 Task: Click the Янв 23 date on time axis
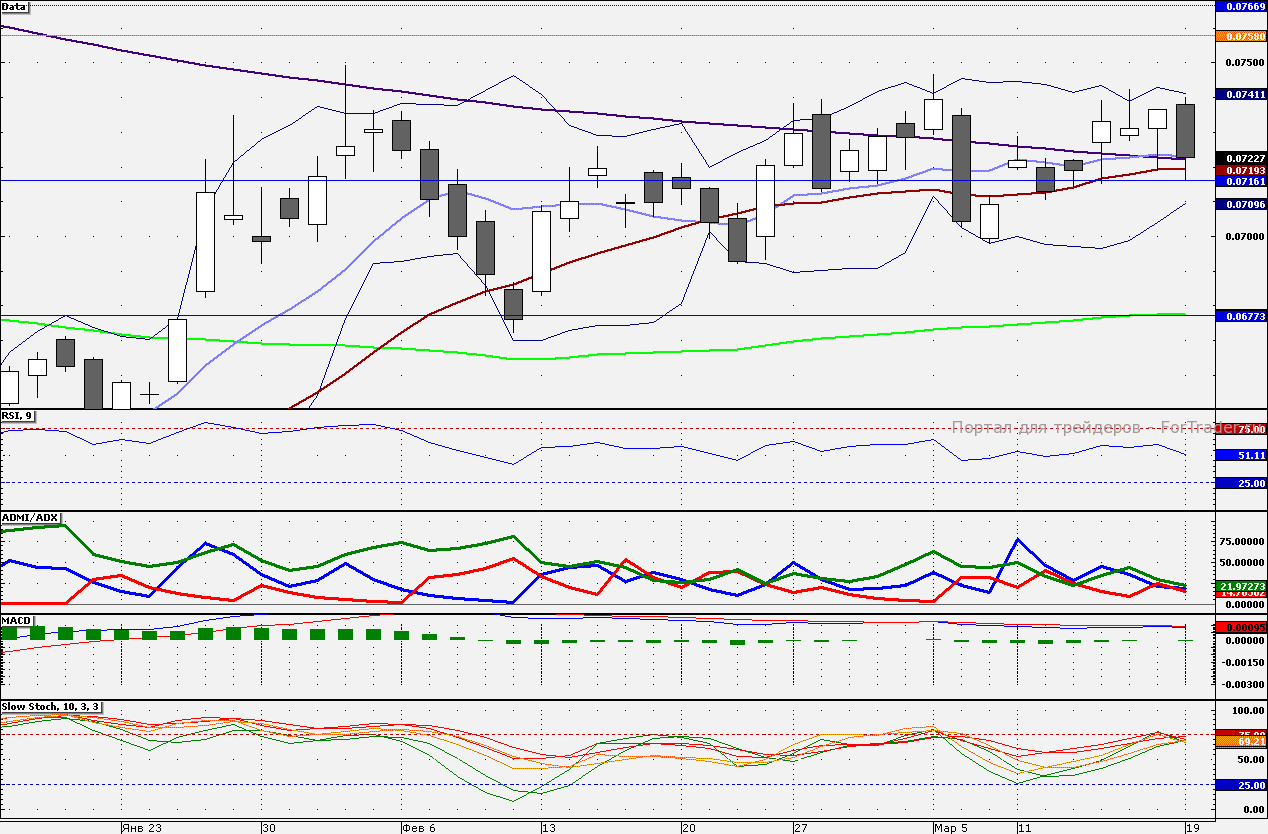[141, 828]
